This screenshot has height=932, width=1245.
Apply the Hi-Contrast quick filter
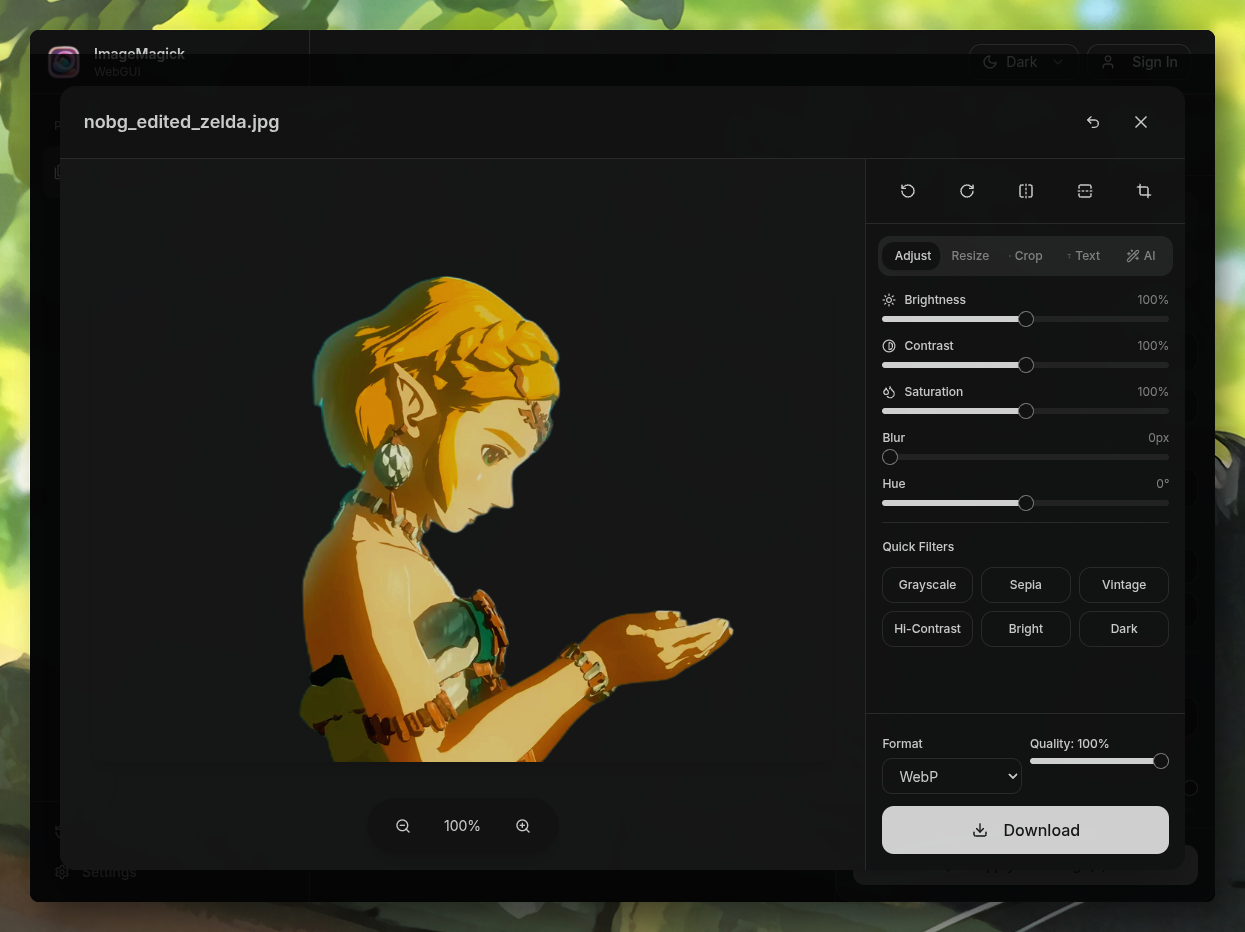coord(927,629)
